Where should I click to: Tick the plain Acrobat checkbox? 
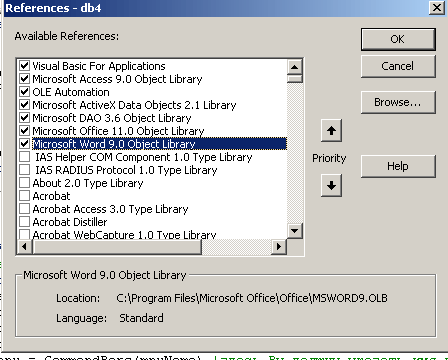[24, 195]
